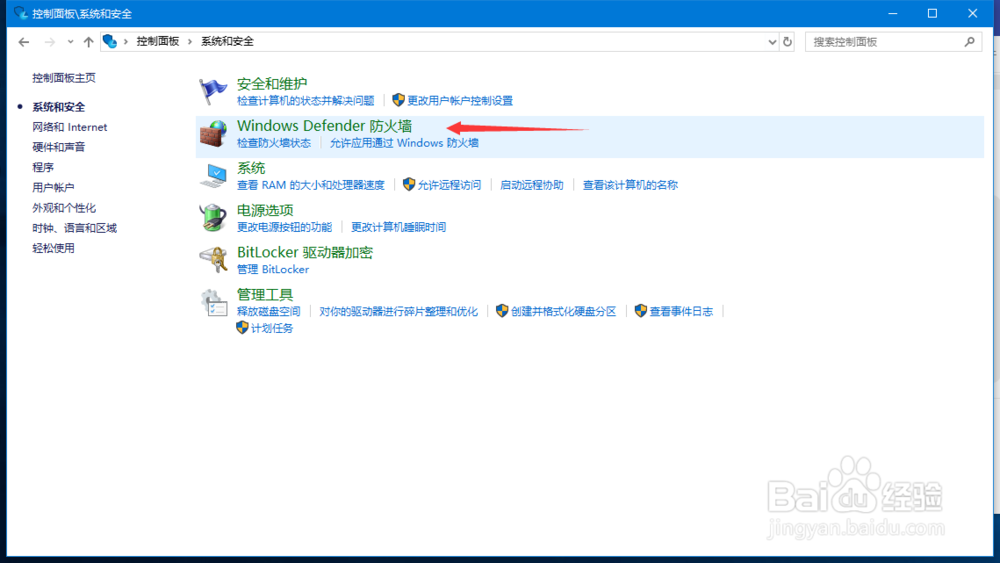The width and height of the screenshot is (1000, 563).
Task: Click 查看该计算机的名称 link
Action: pos(630,185)
